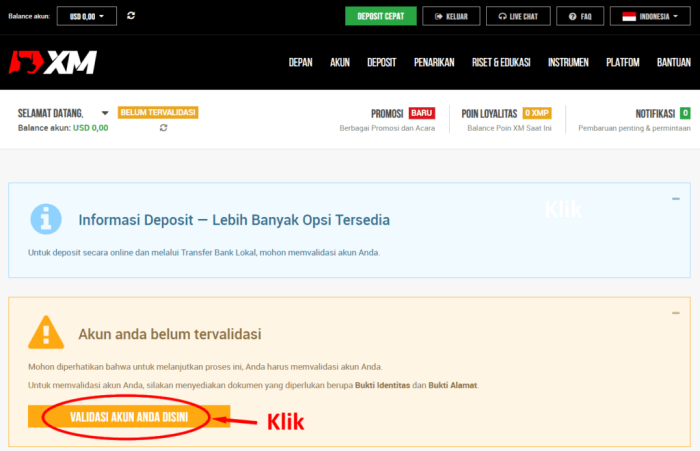Click the bold 'Bukti Identitas' text

pyautogui.click(x=382, y=385)
